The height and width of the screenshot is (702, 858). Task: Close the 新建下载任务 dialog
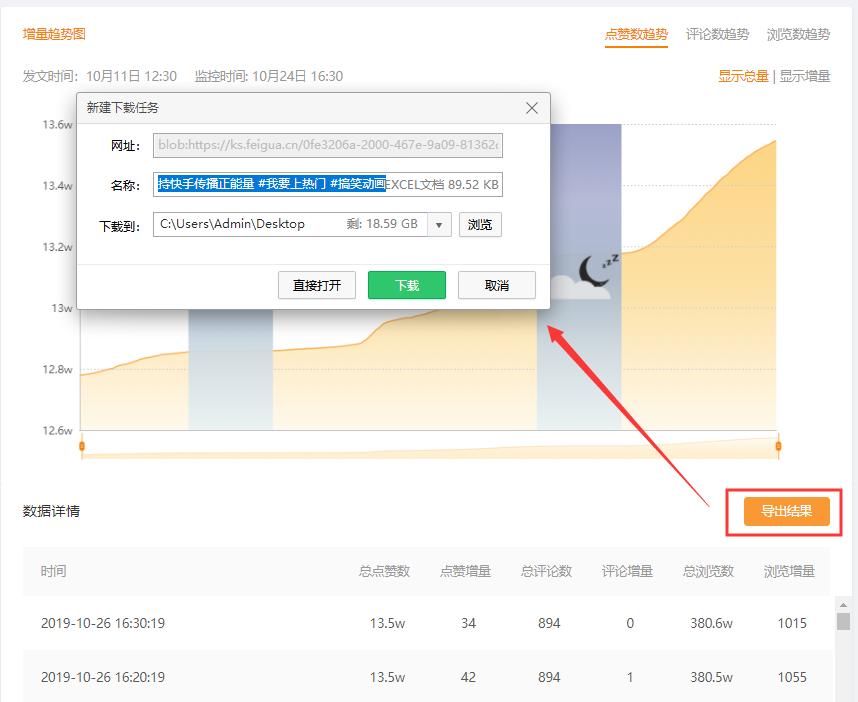pyautogui.click(x=531, y=108)
